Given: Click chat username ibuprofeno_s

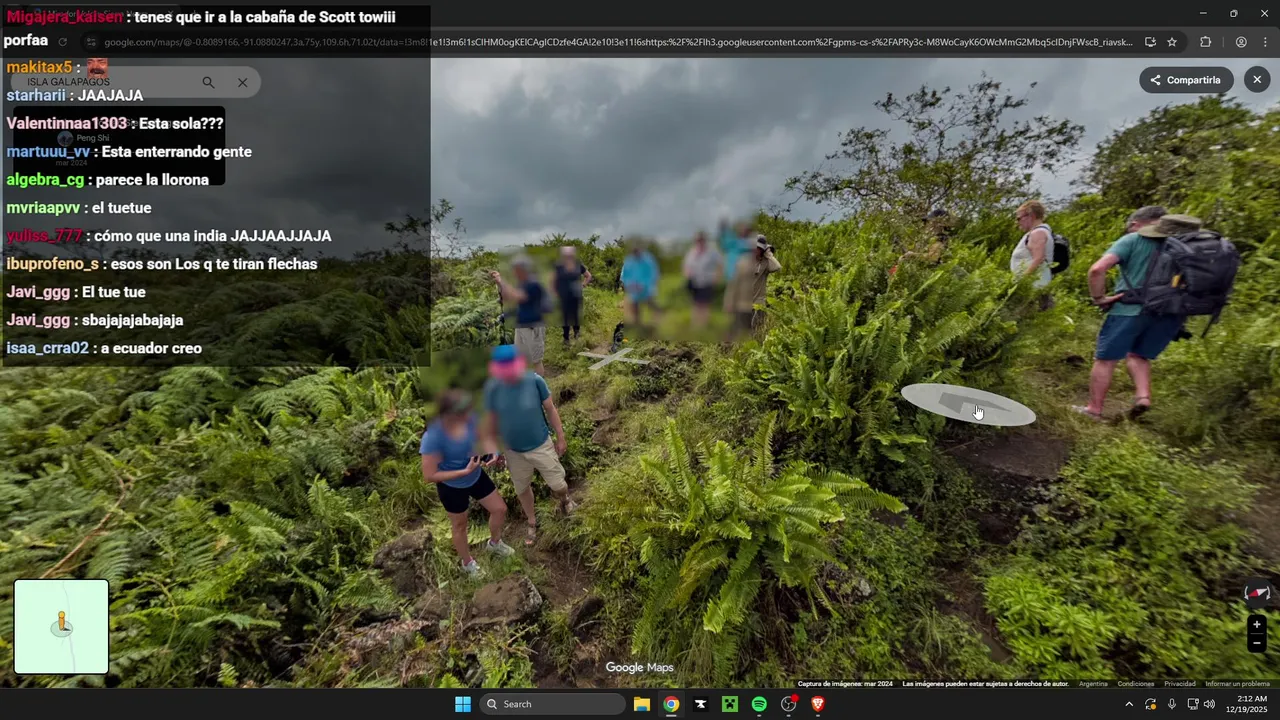Looking at the screenshot, I should click(53, 264).
